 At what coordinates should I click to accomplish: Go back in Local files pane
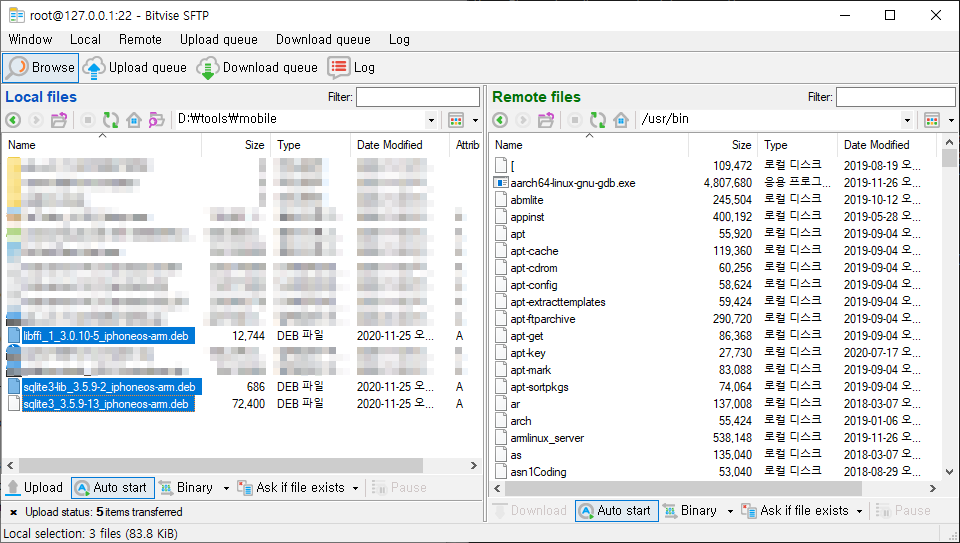13,119
